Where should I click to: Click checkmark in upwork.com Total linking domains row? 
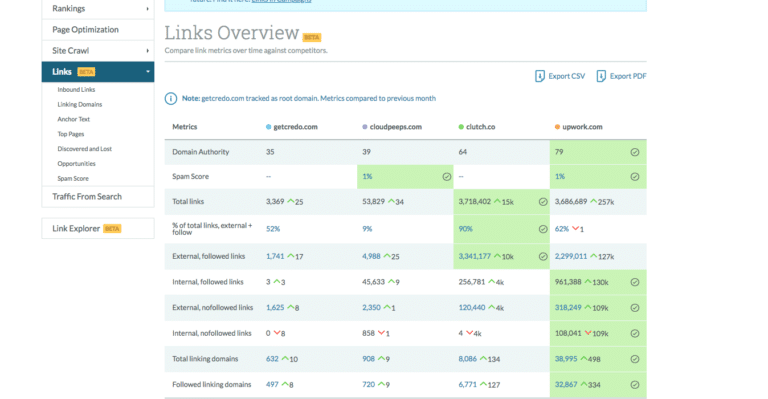(635, 359)
